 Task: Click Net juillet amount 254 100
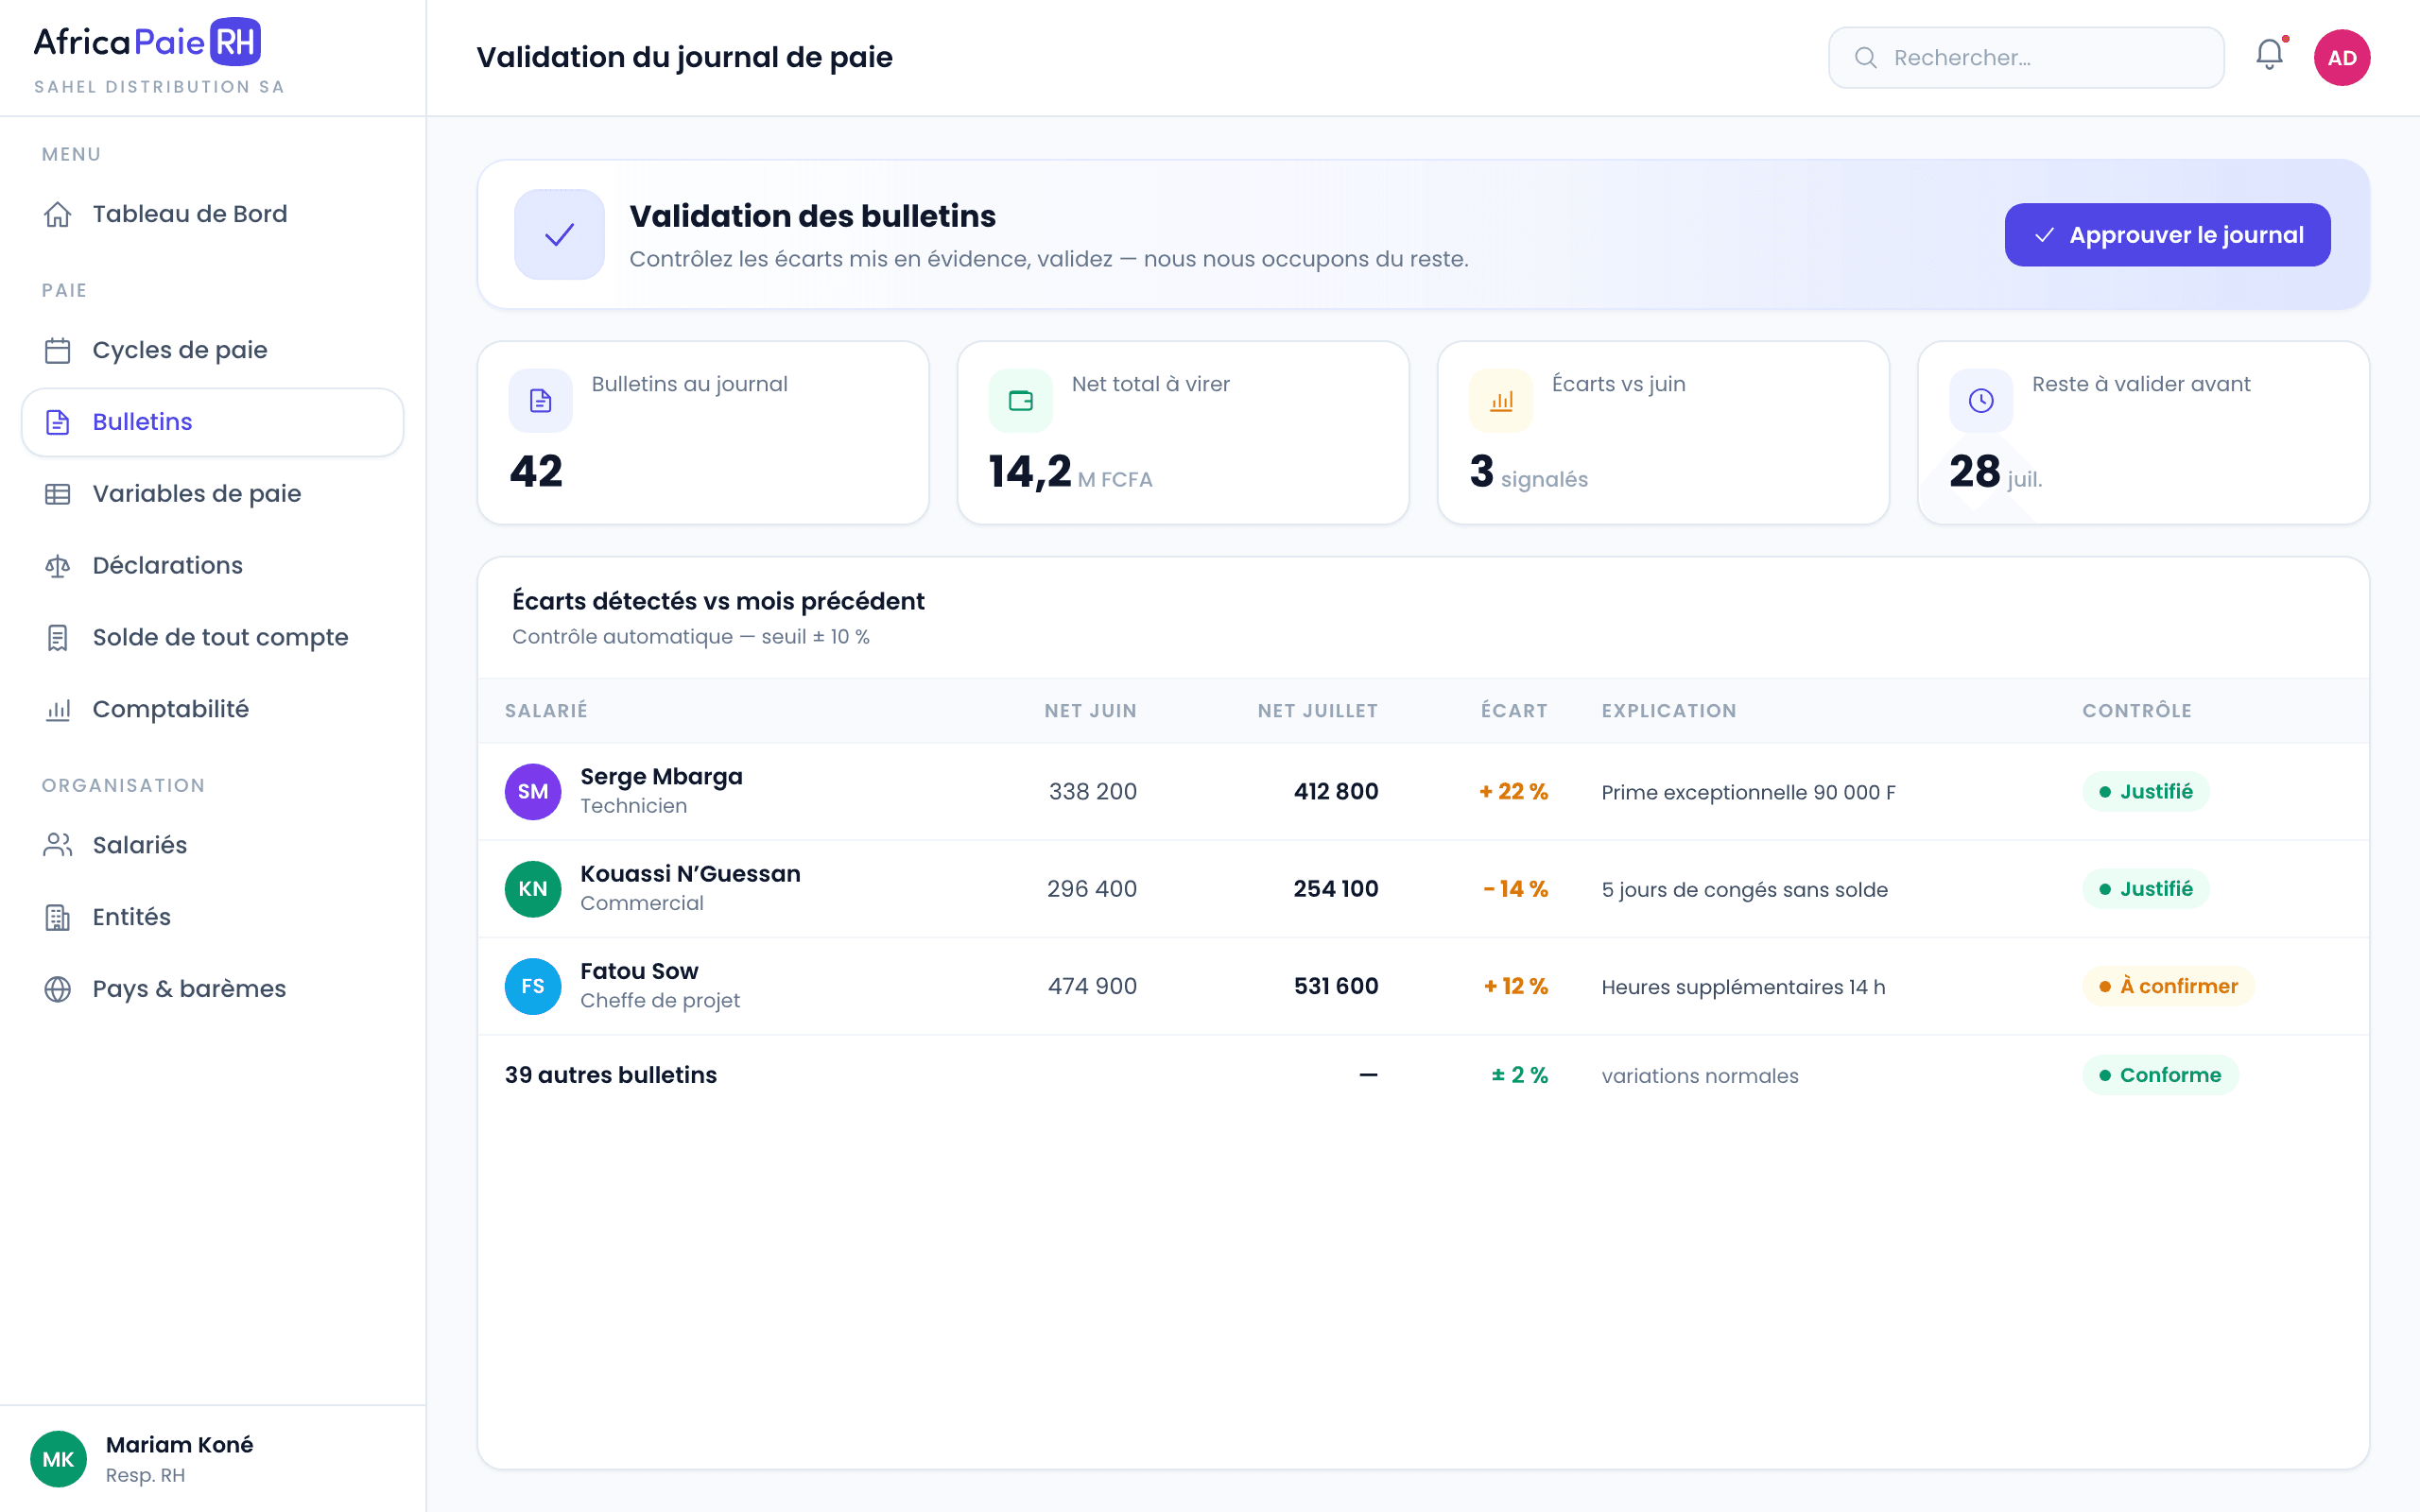point(1336,889)
